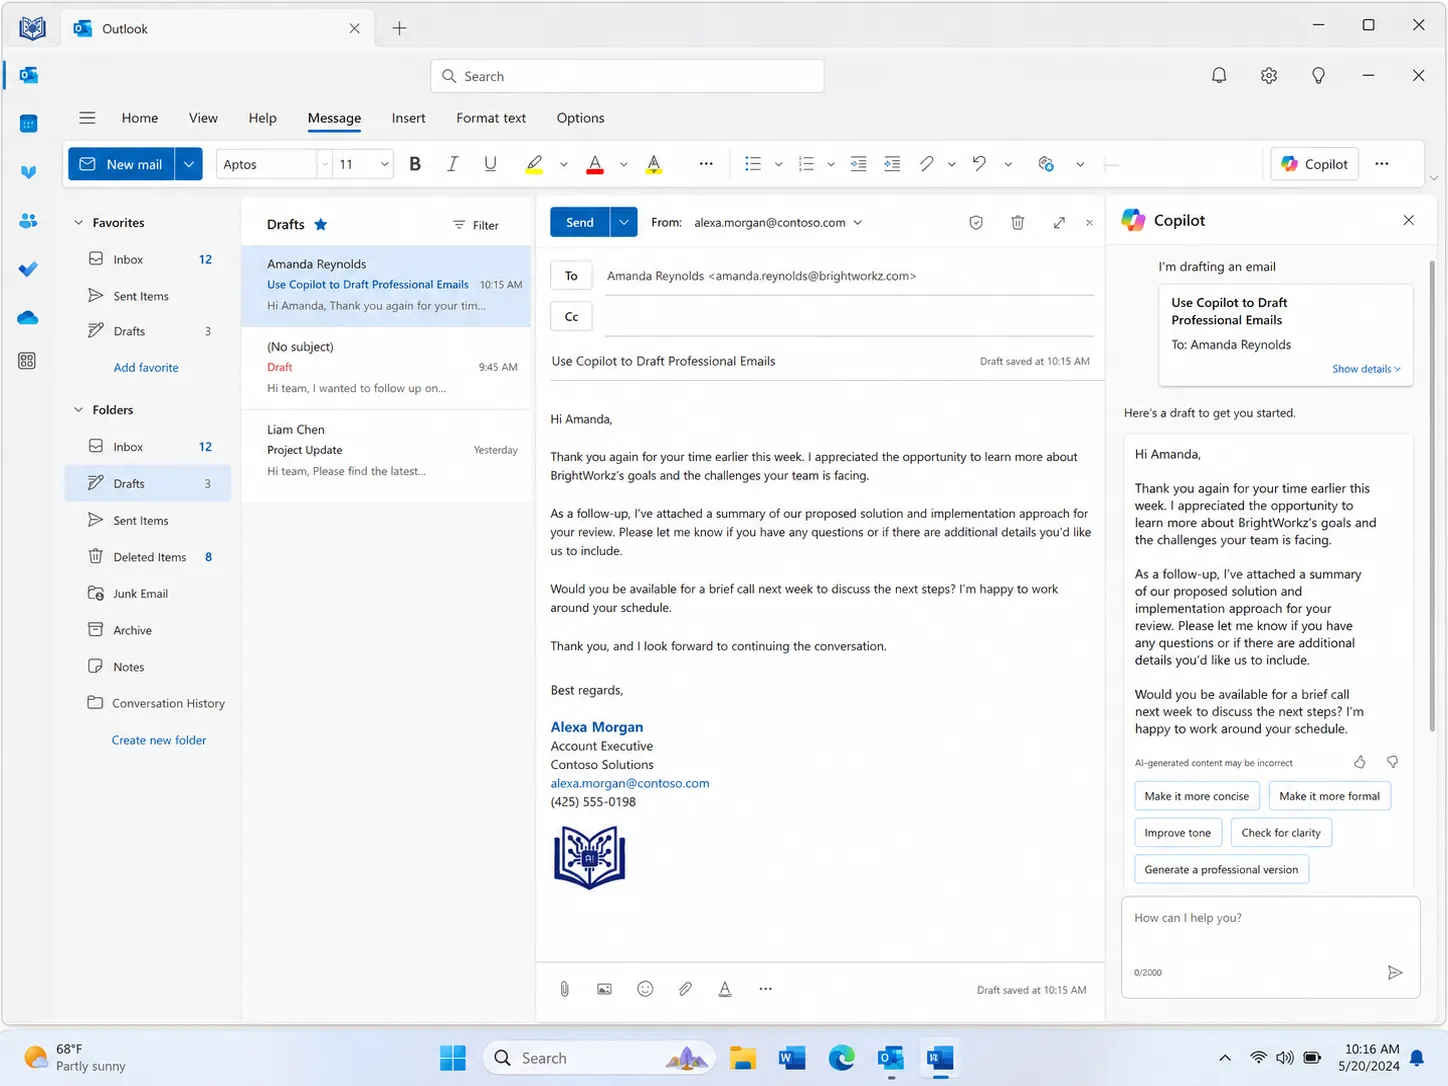
Task: Discard draft with trash icon
Action: (x=1017, y=223)
